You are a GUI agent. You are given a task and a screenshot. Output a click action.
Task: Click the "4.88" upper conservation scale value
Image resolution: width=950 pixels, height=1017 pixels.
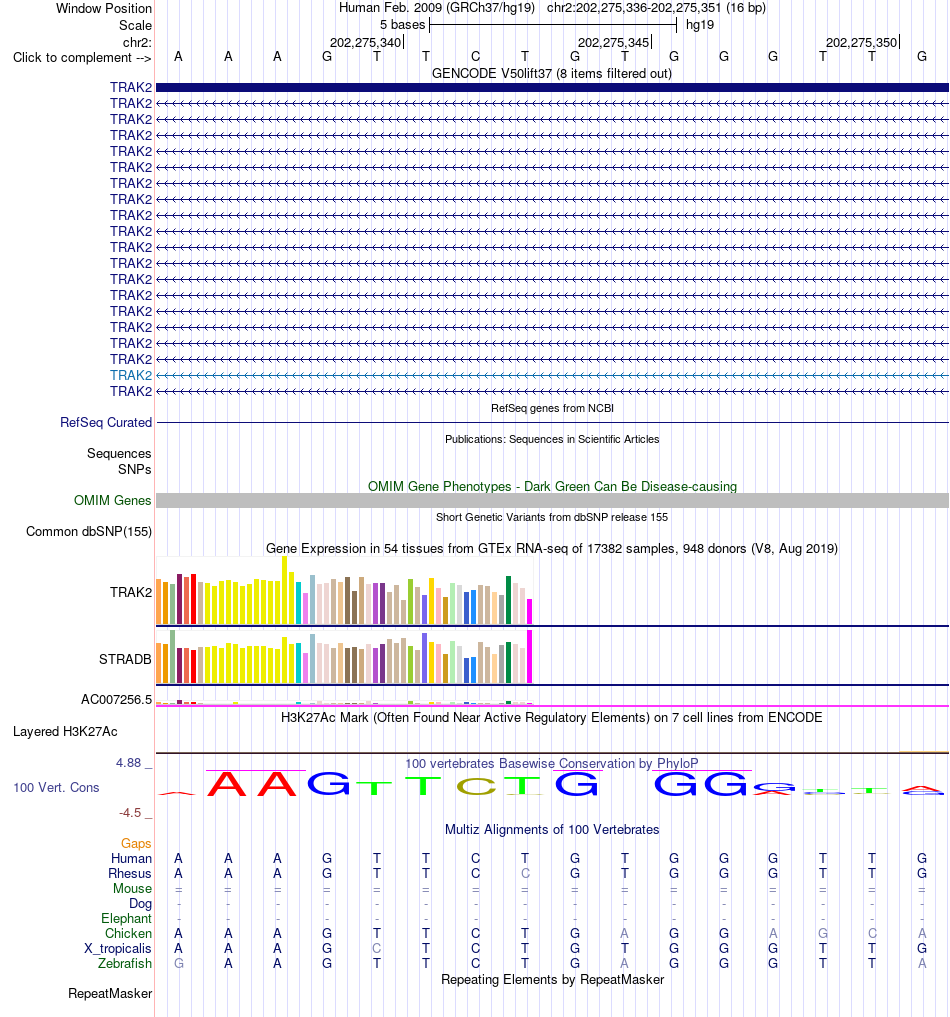tap(128, 763)
